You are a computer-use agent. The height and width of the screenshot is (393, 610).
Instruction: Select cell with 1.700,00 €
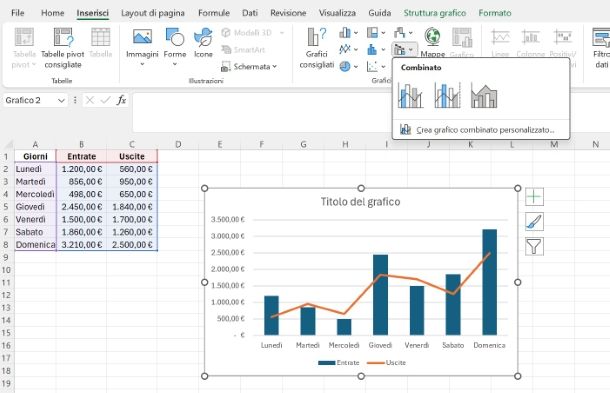click(132, 219)
